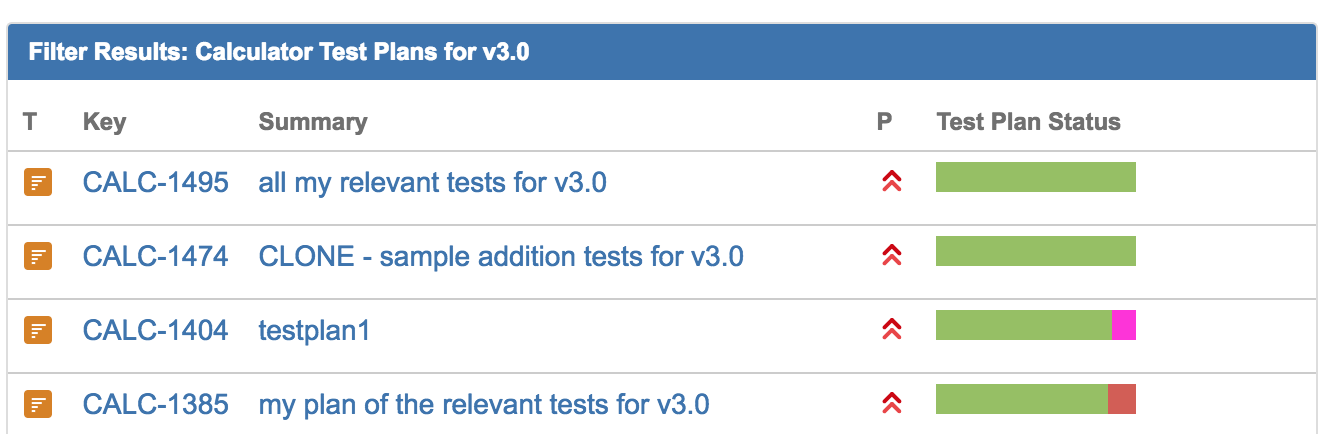Open issue key CALC-1474
Image resolution: width=1336 pixels, height=434 pixels.
(x=155, y=257)
